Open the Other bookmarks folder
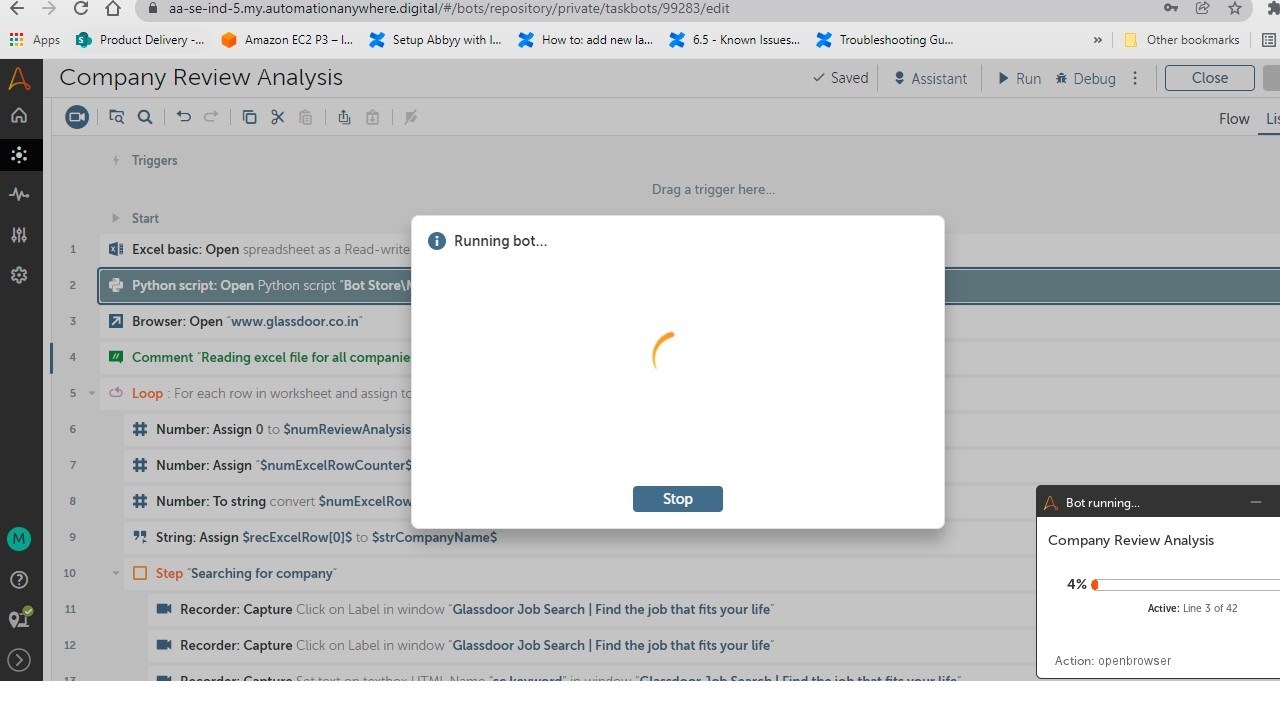This screenshot has width=1280, height=720. coord(1182,40)
